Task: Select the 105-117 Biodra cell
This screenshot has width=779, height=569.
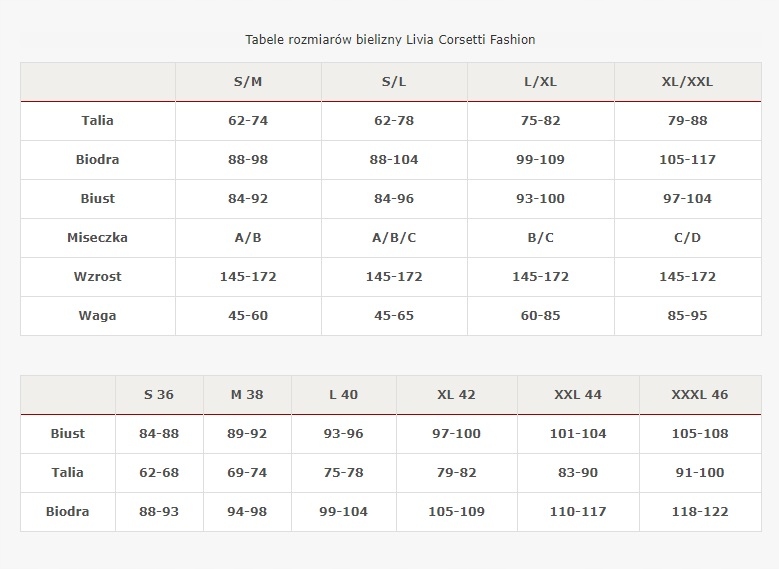Action: coord(688,160)
